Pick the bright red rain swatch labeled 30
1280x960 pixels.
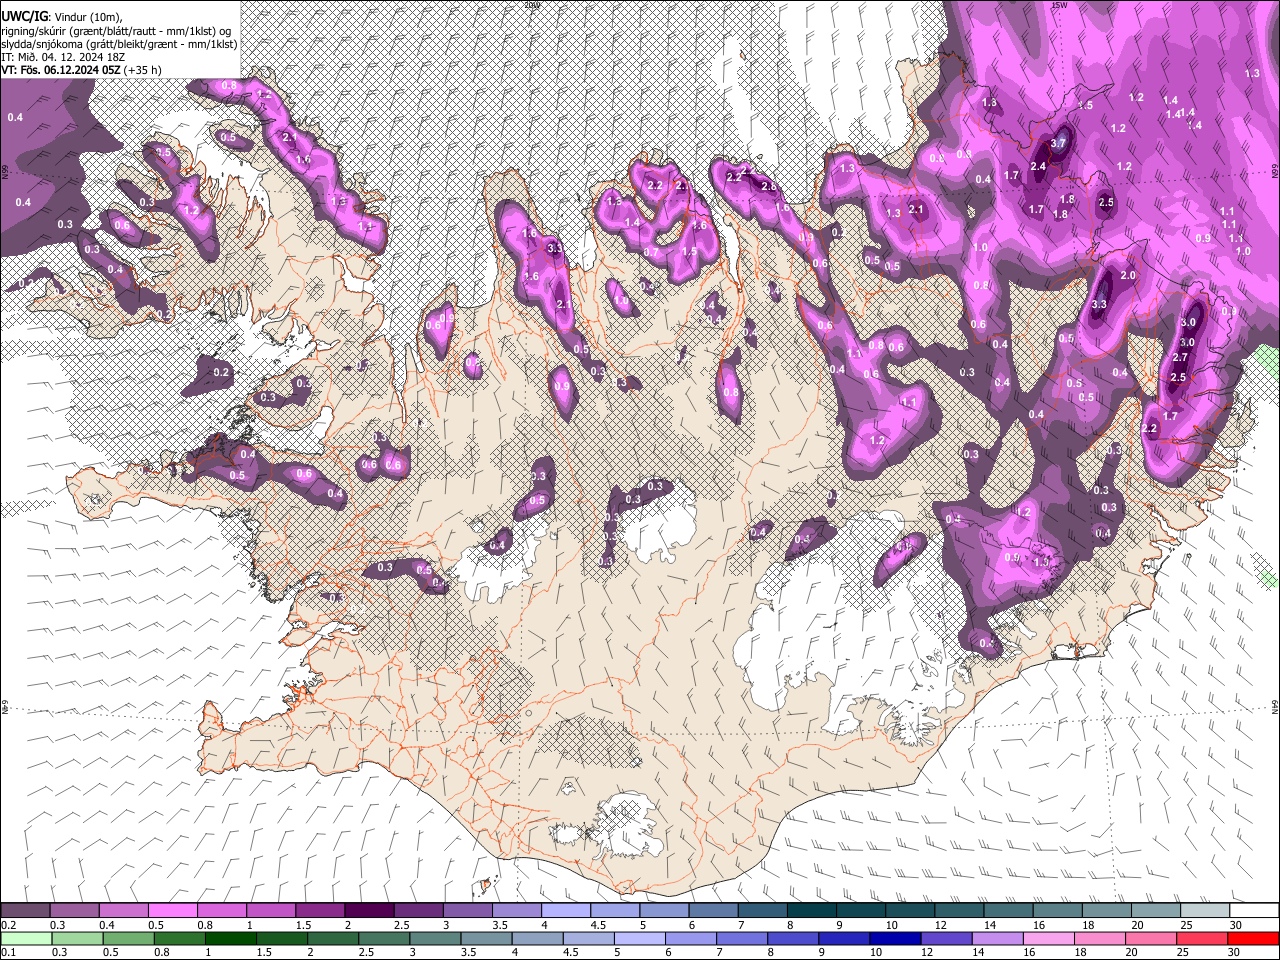point(1255,938)
